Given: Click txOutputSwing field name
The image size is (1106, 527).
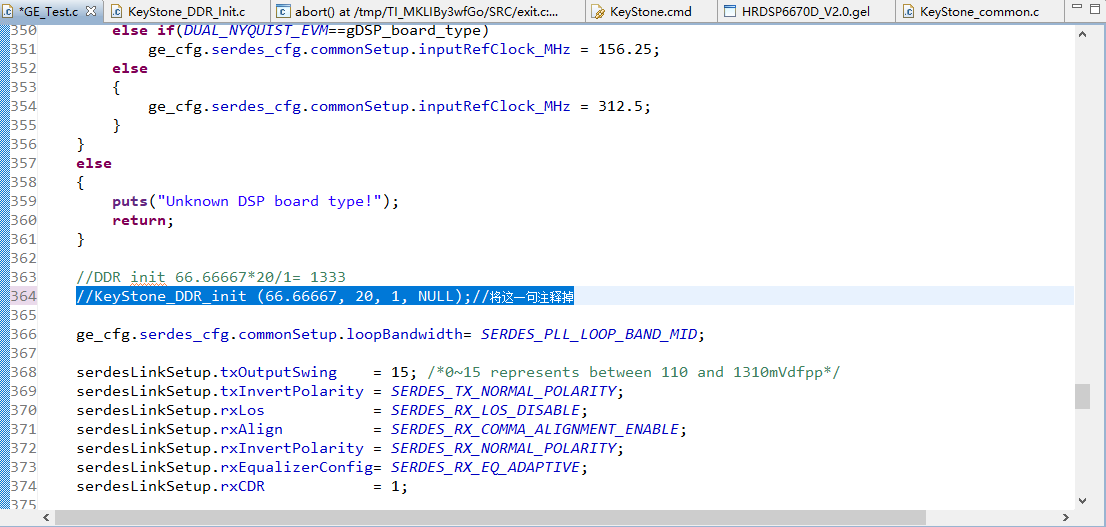Looking at the screenshot, I should point(279,372).
